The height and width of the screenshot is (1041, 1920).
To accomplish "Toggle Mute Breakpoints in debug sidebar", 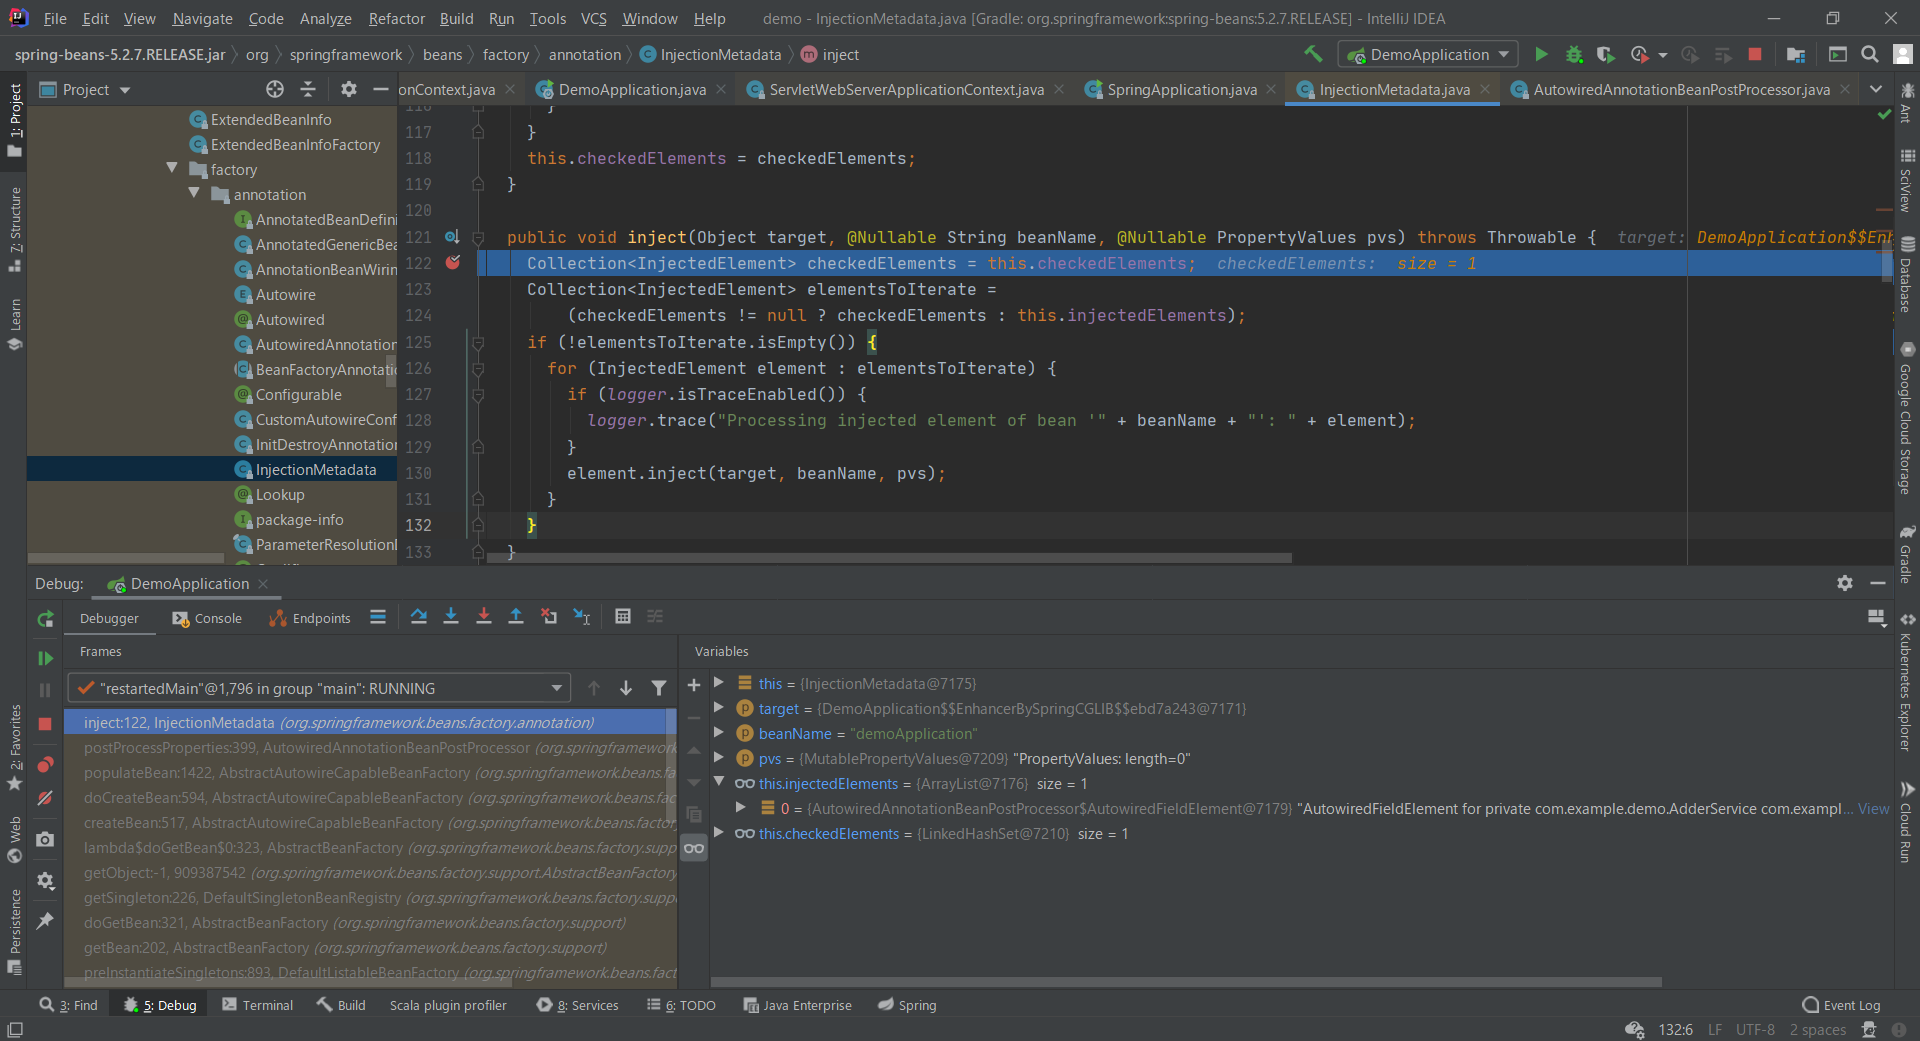I will 45,798.
